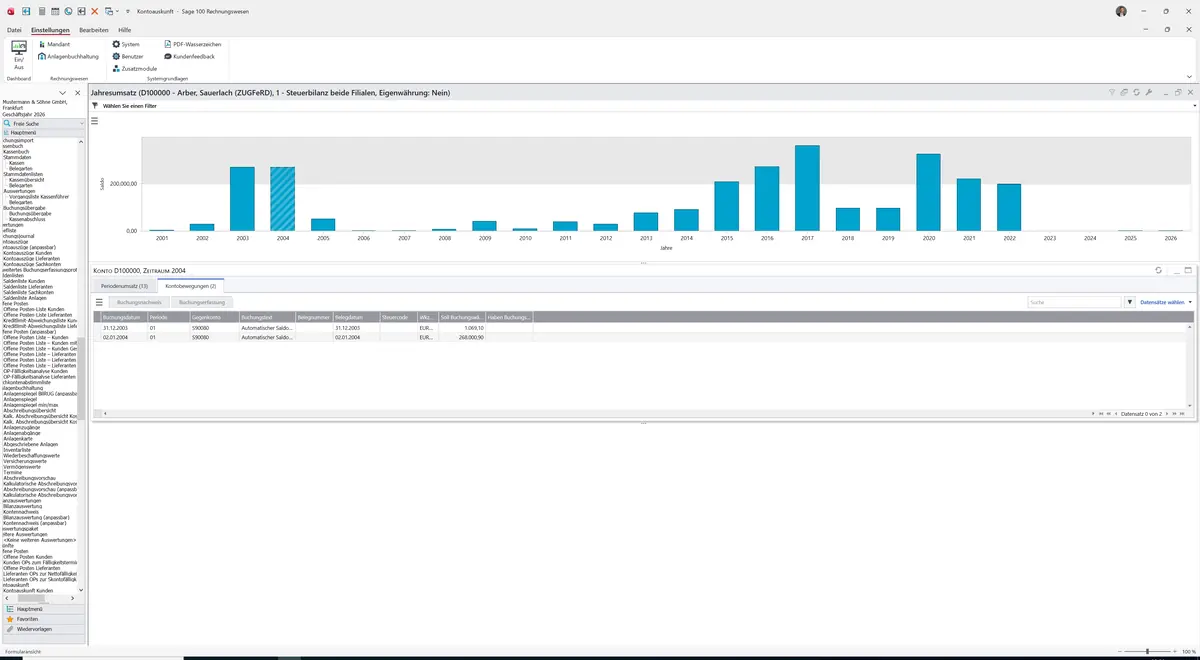Open Benutzer settings

pos(128,57)
